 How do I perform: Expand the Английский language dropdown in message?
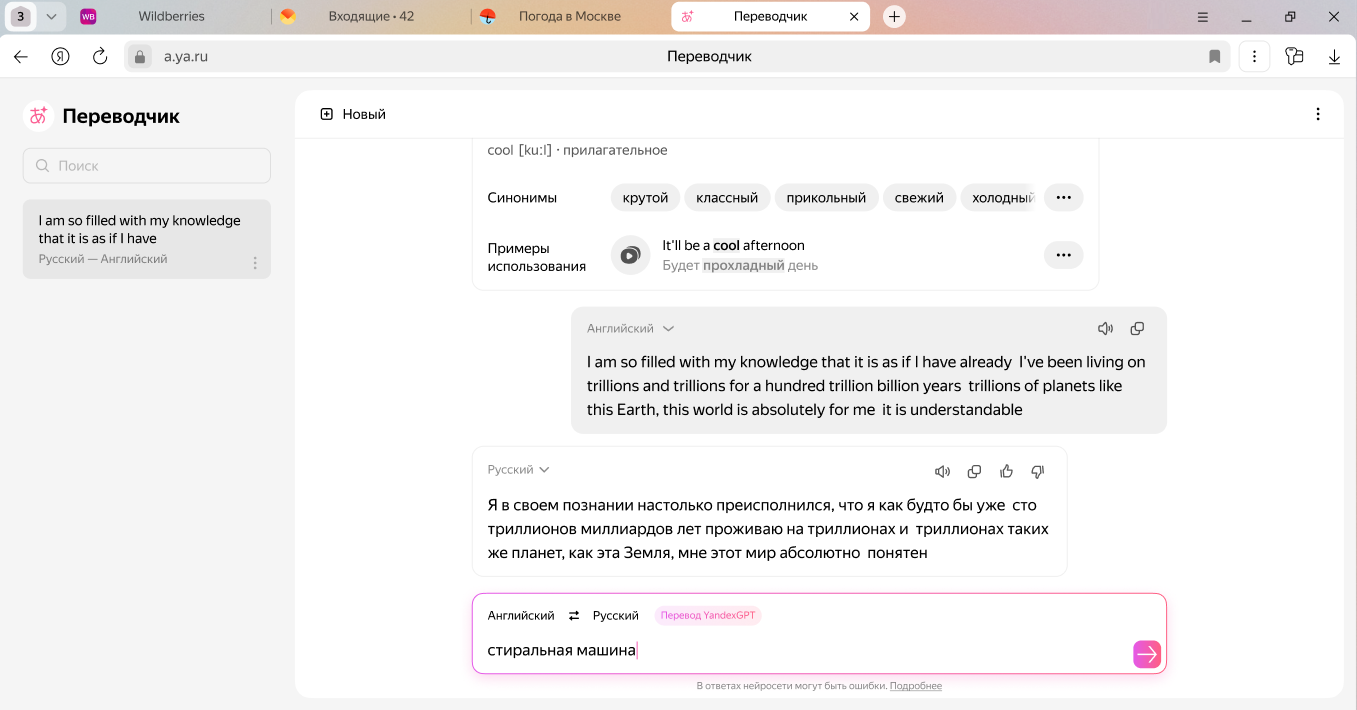[x=630, y=329]
